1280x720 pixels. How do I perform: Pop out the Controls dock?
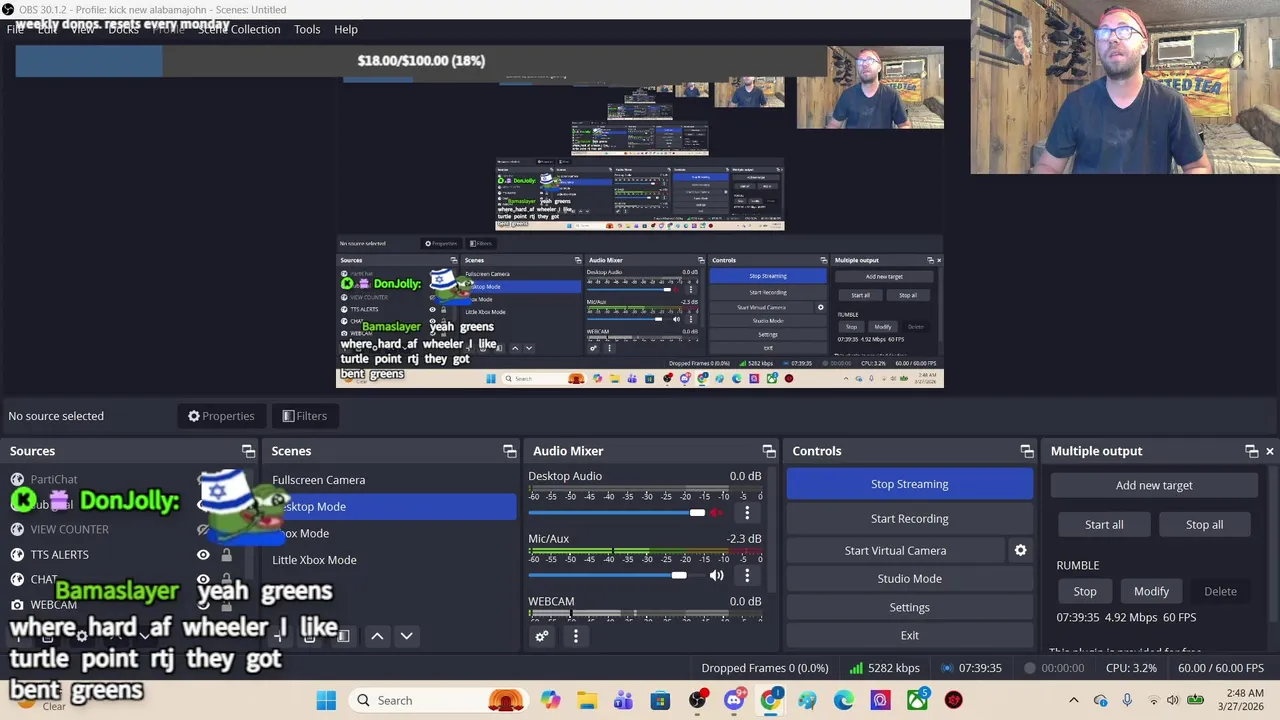point(1026,451)
